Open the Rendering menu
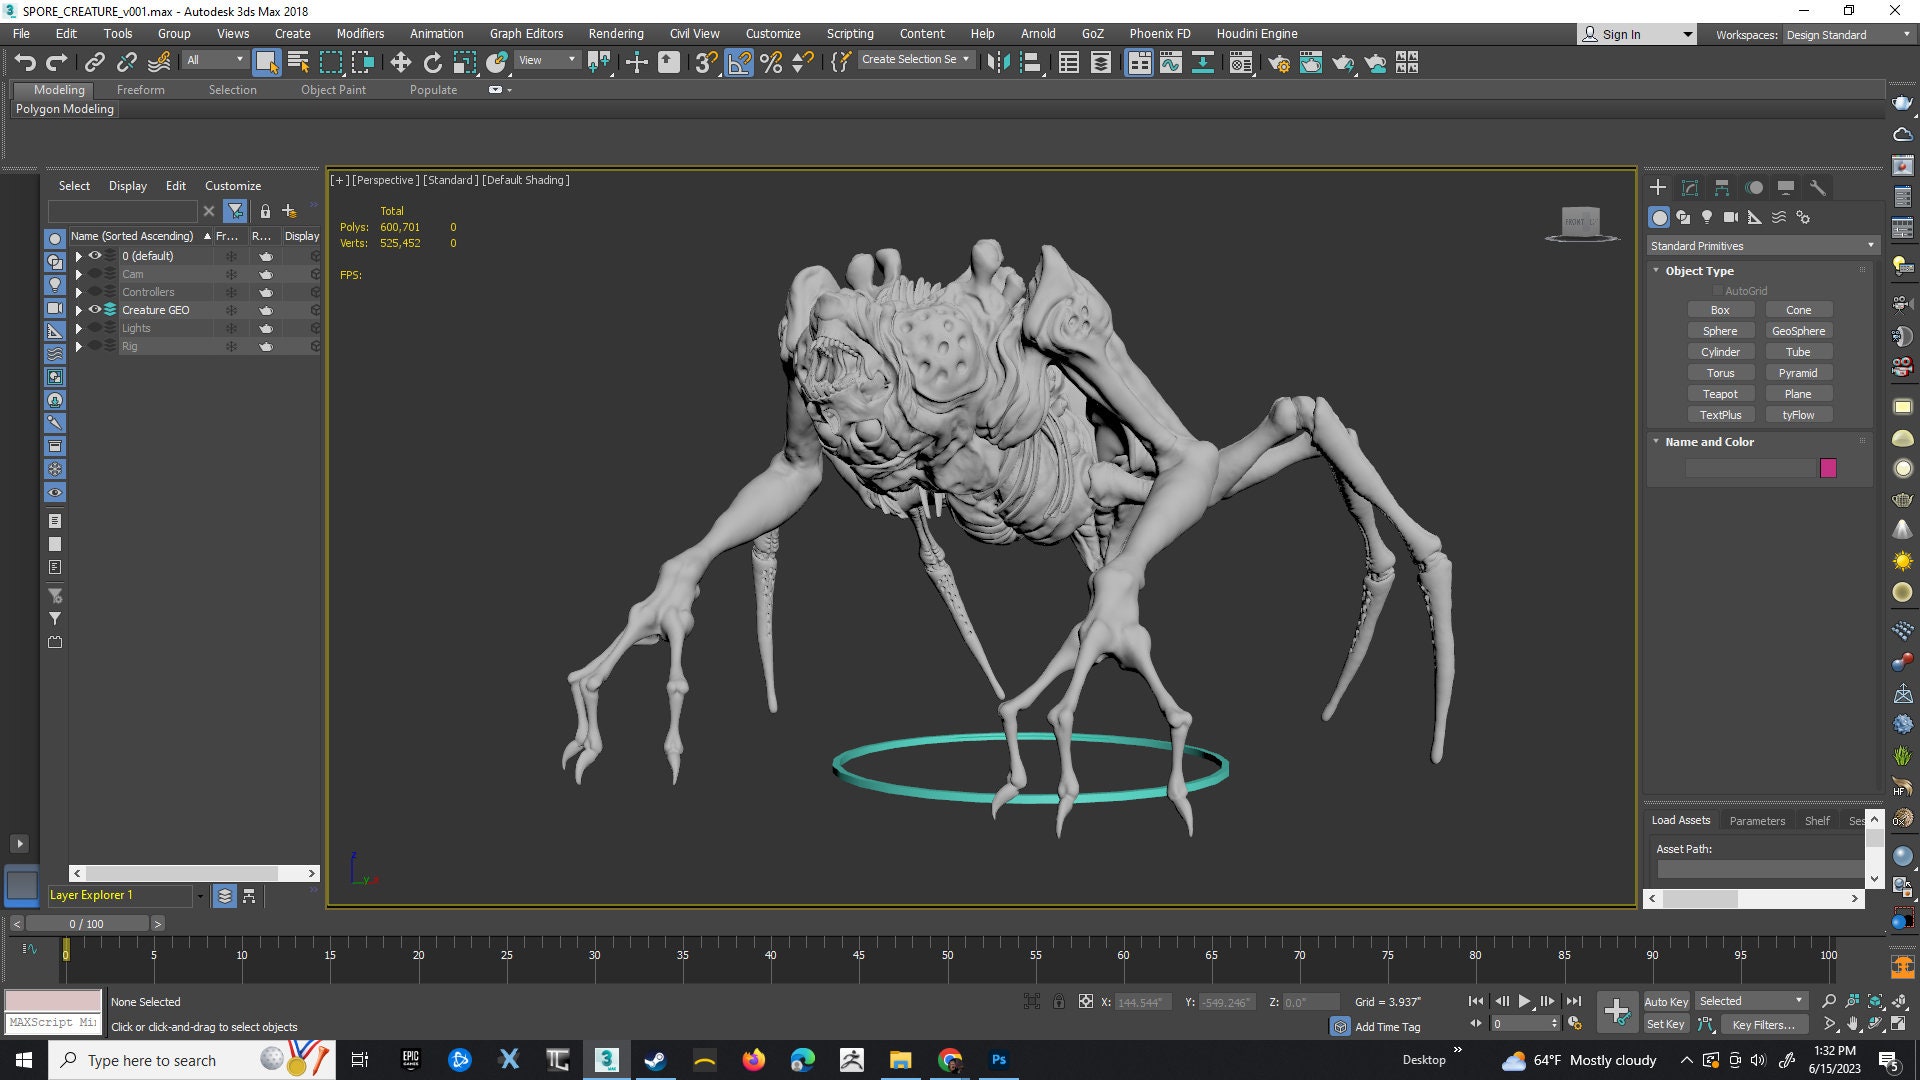Screen dimensions: 1920x1080 615,33
